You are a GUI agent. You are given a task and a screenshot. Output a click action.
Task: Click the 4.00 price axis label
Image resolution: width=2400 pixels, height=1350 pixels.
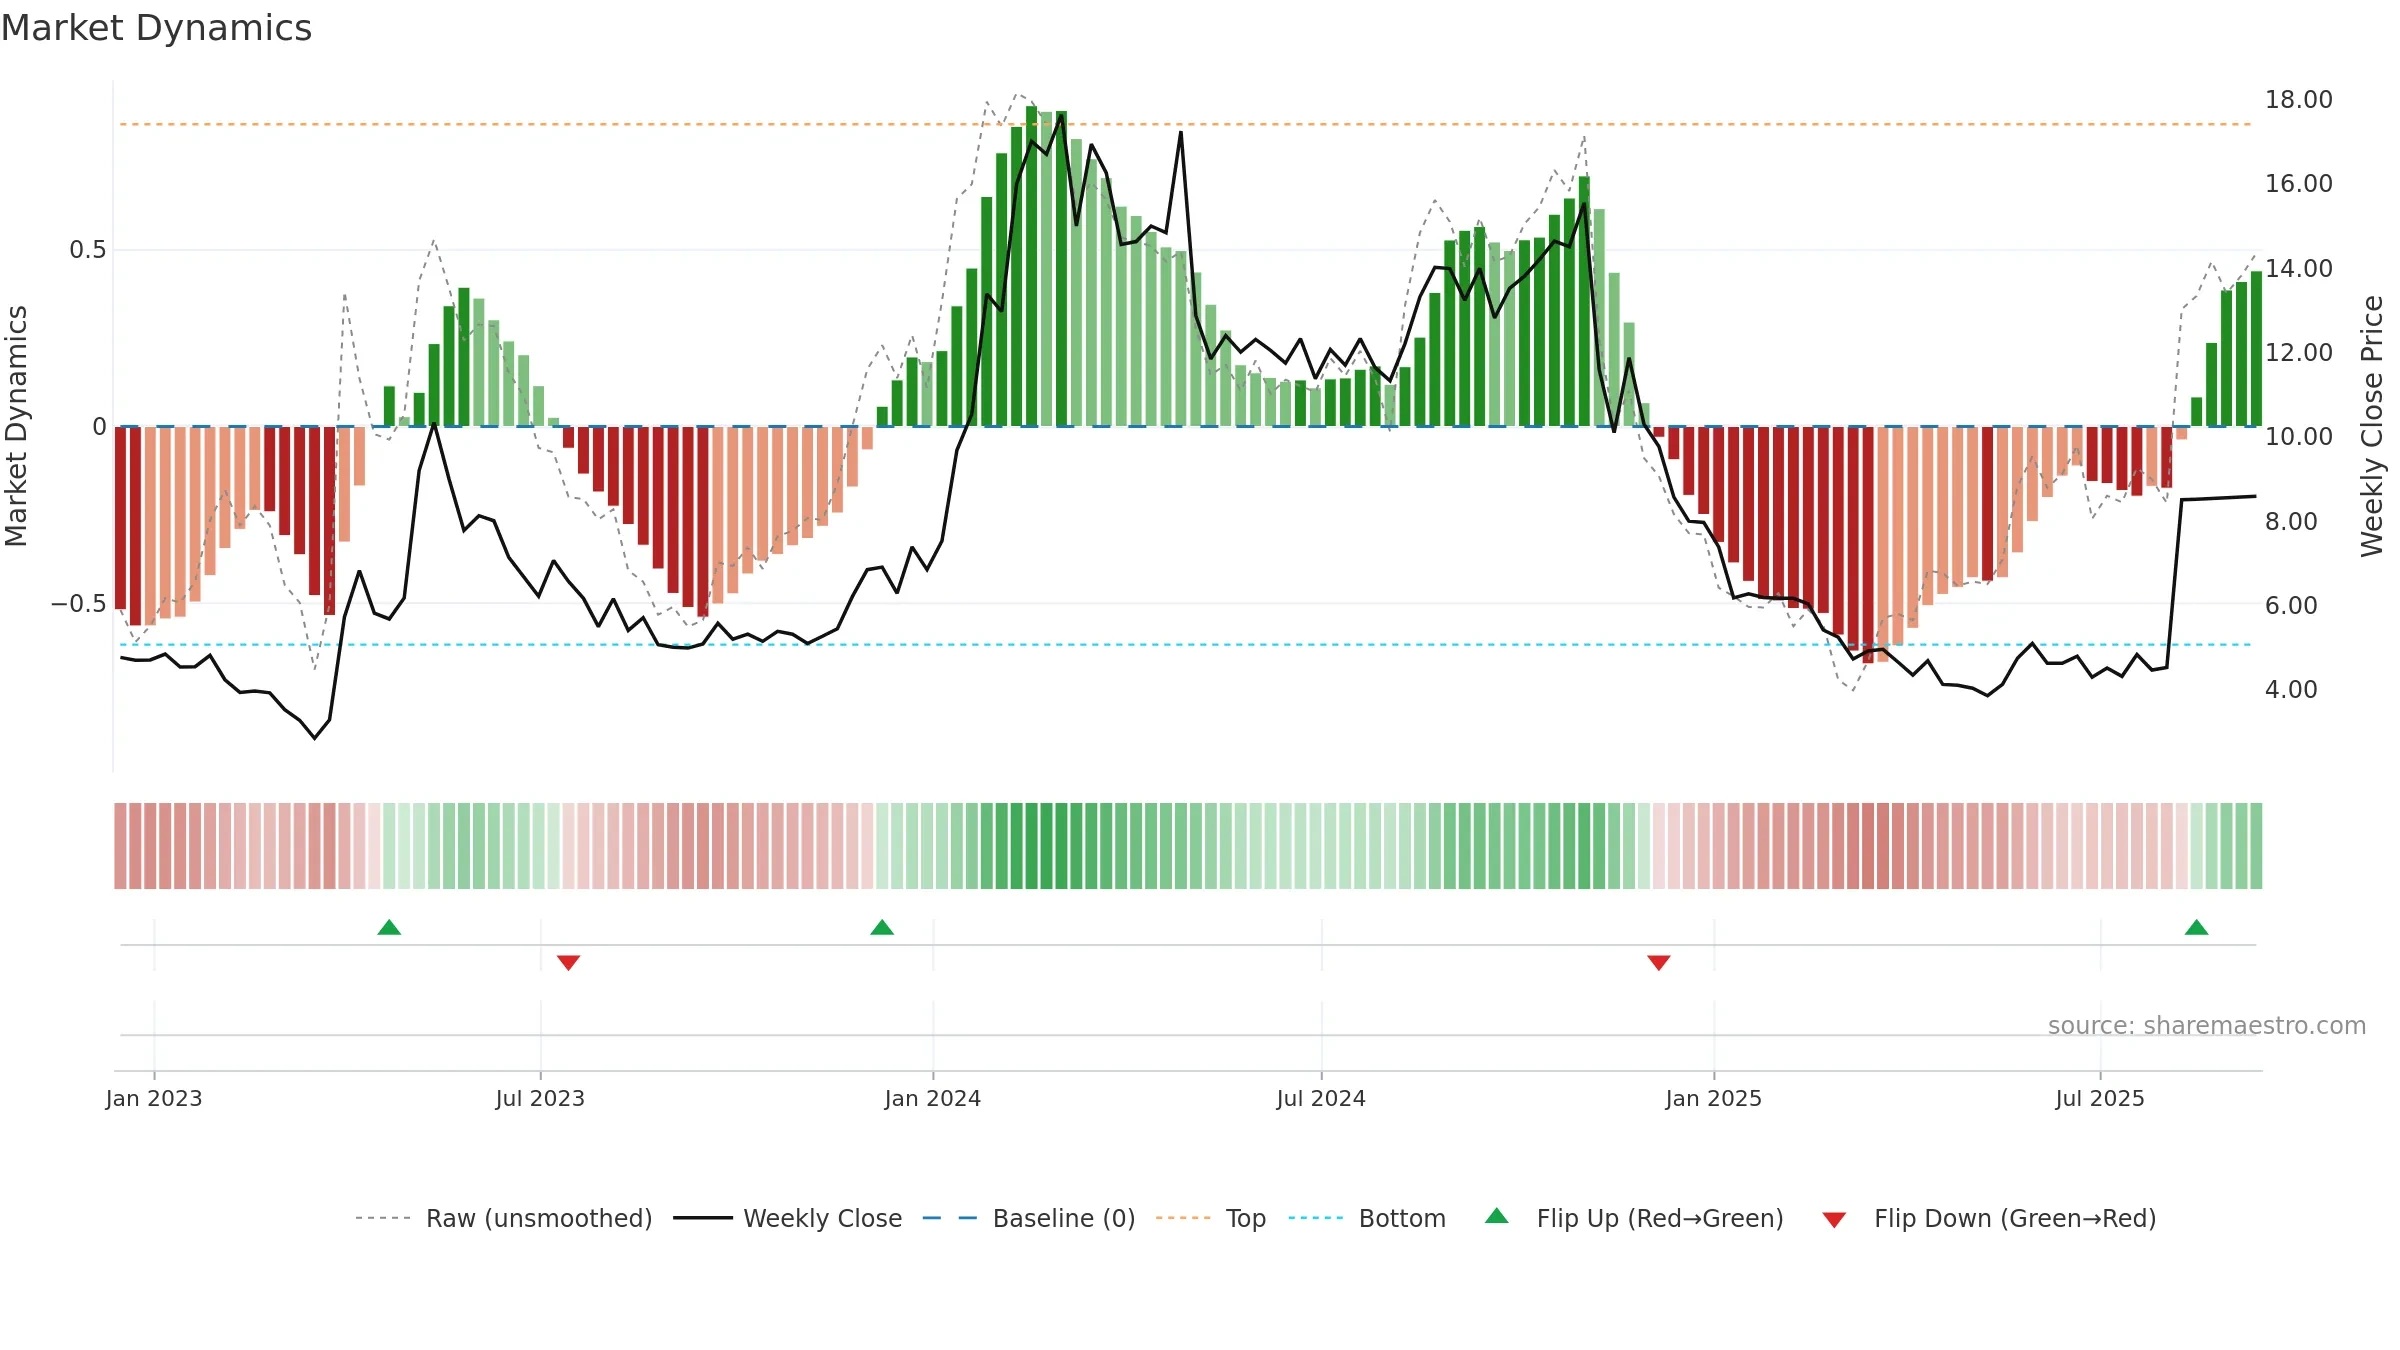tap(2291, 689)
